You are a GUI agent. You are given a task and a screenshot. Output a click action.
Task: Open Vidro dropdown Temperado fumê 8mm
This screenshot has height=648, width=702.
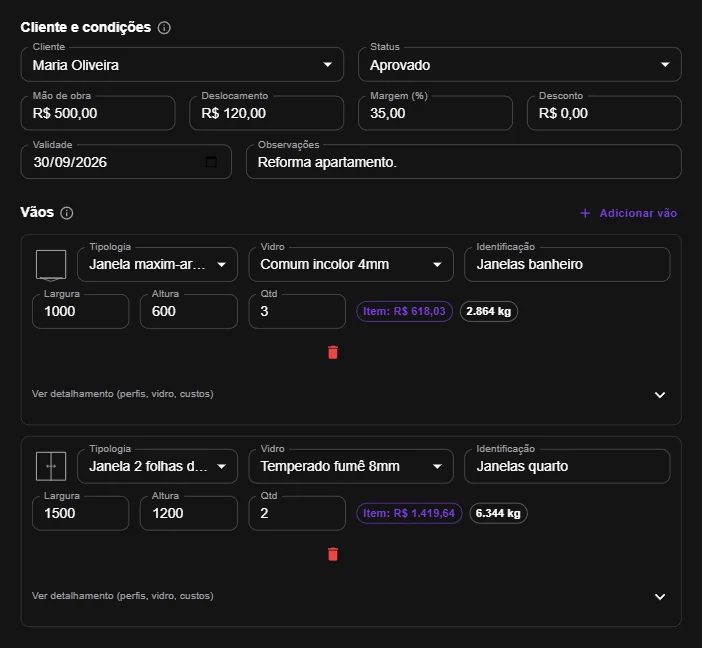click(x=351, y=466)
